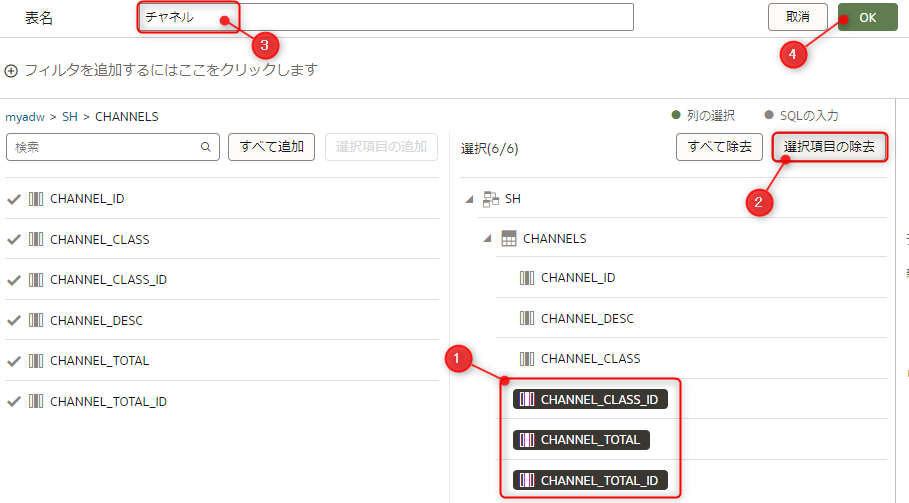Click the 選択項目の除去 button
The image size is (909, 503).
coord(829,147)
